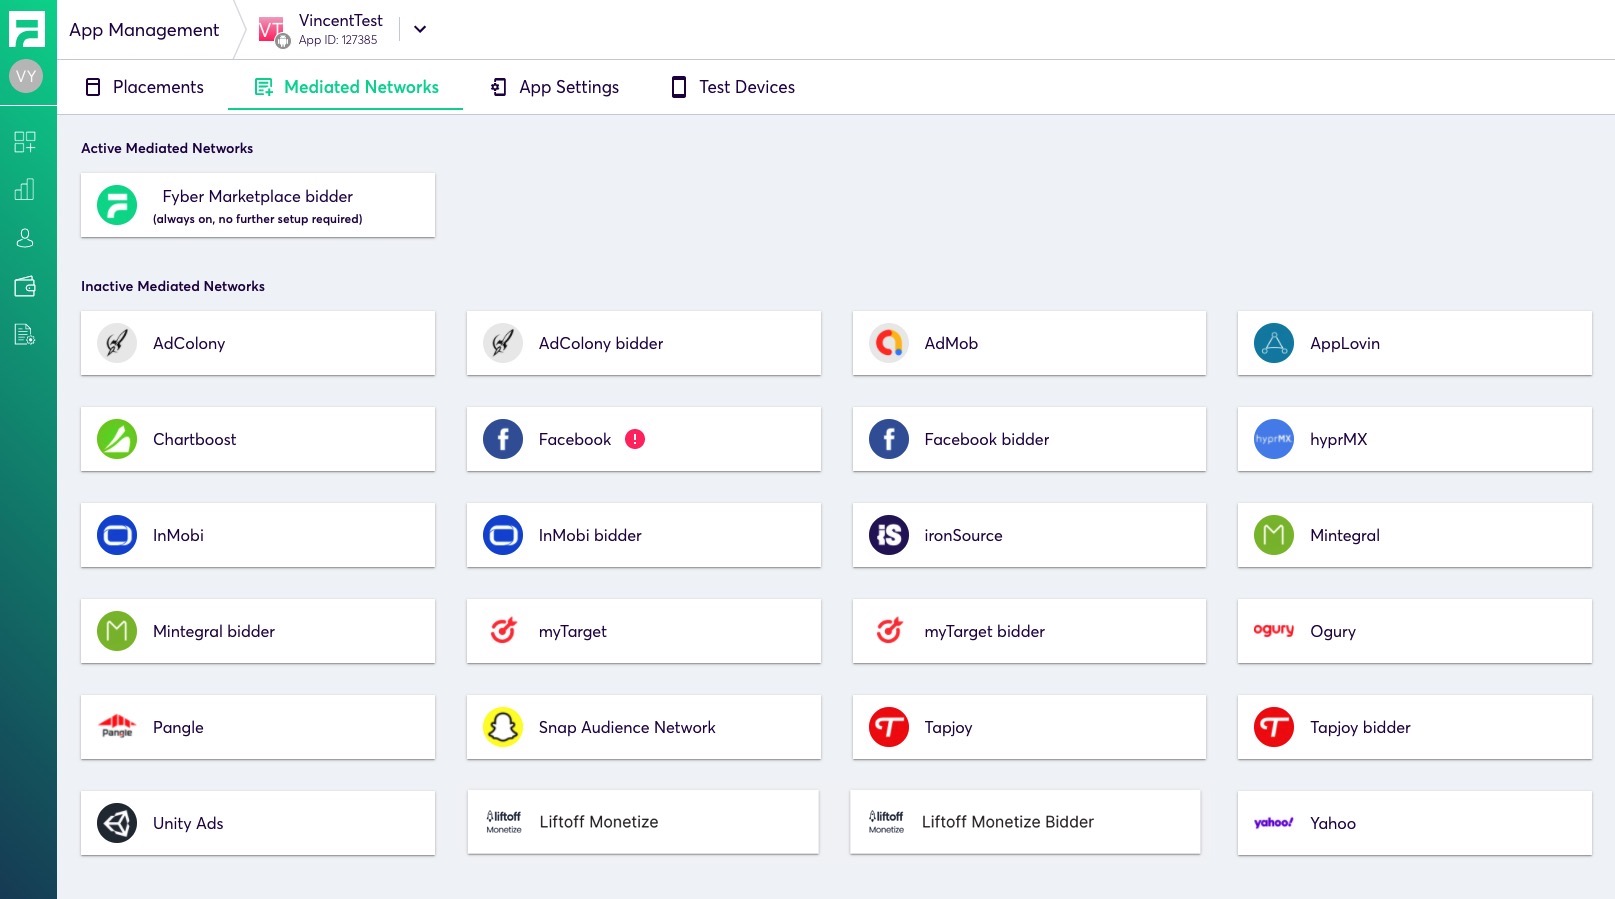Click the Liftoff Monetize Bidder logo
This screenshot has height=899, width=1615.
click(x=886, y=822)
